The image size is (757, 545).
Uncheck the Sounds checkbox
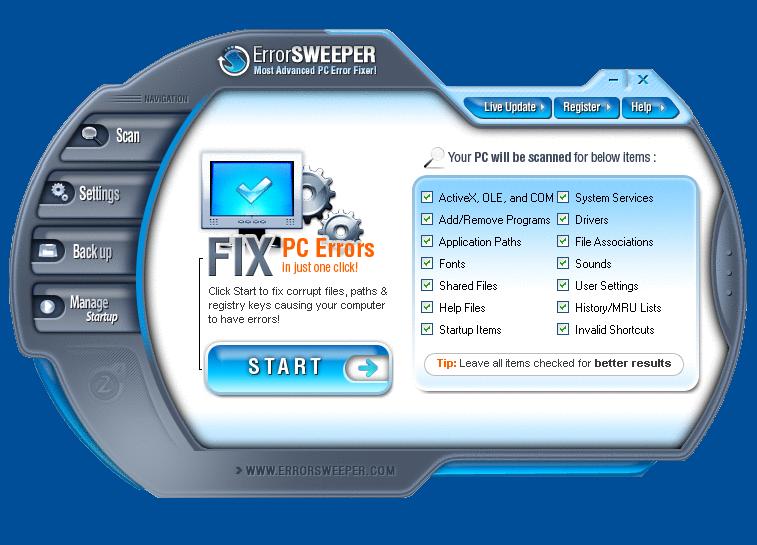563,263
